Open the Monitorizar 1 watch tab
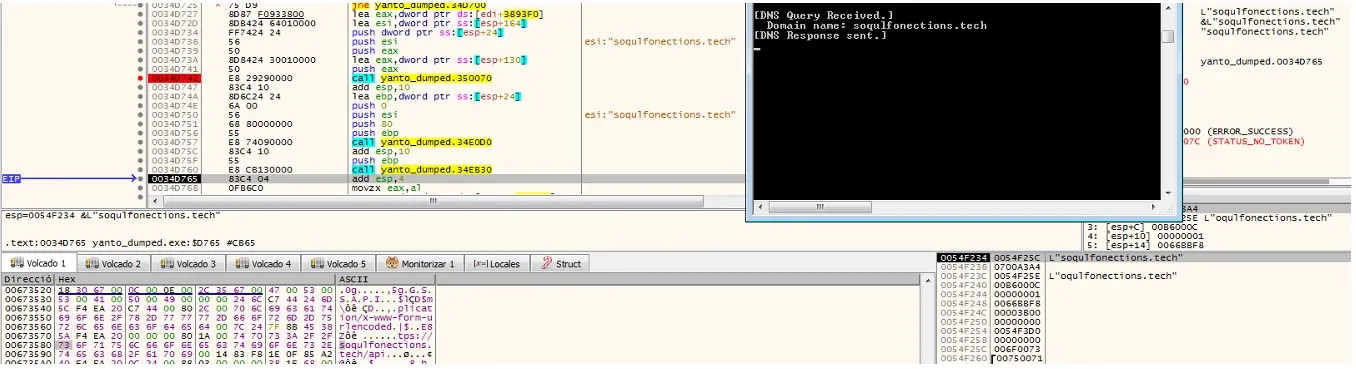The image size is (1356, 369). click(421, 263)
